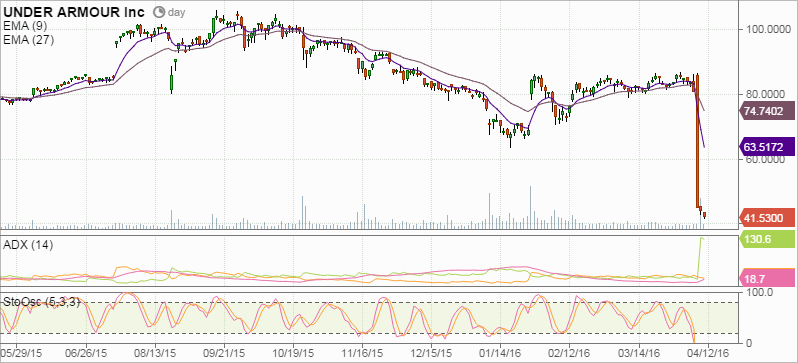Select the StoOsc (5,3,3) indicator label
This screenshot has height=363, width=798.
point(42,301)
